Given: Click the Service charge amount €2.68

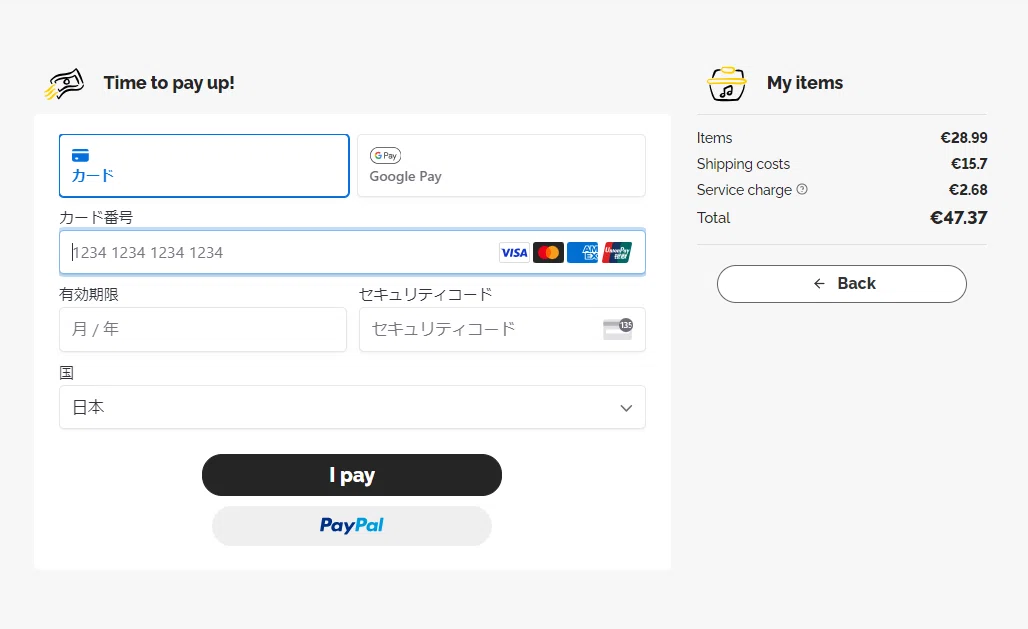Looking at the screenshot, I should 968,190.
